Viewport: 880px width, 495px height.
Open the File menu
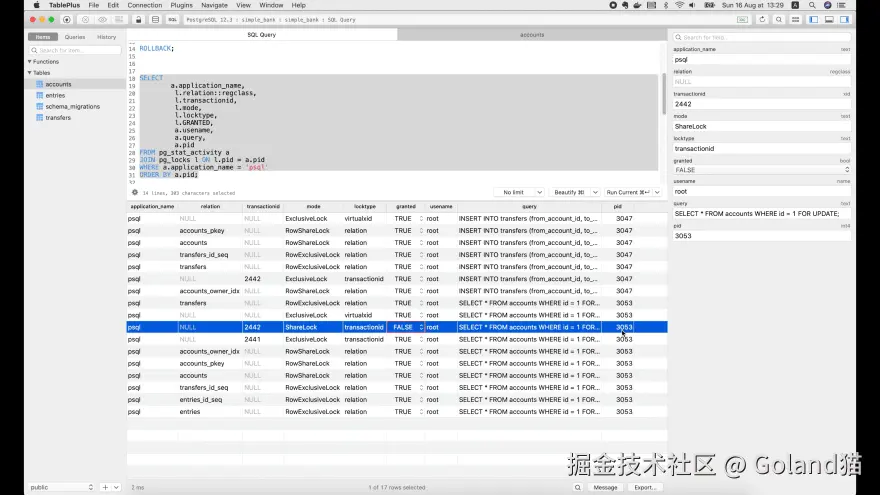pyautogui.click(x=94, y=5)
